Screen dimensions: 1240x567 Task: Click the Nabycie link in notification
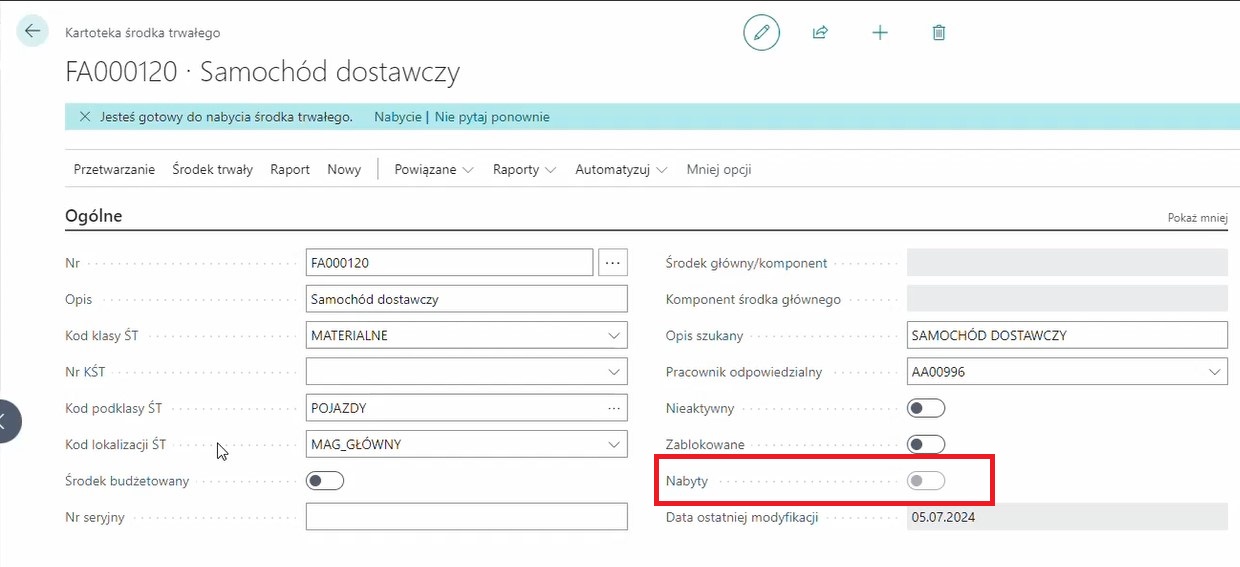click(398, 117)
